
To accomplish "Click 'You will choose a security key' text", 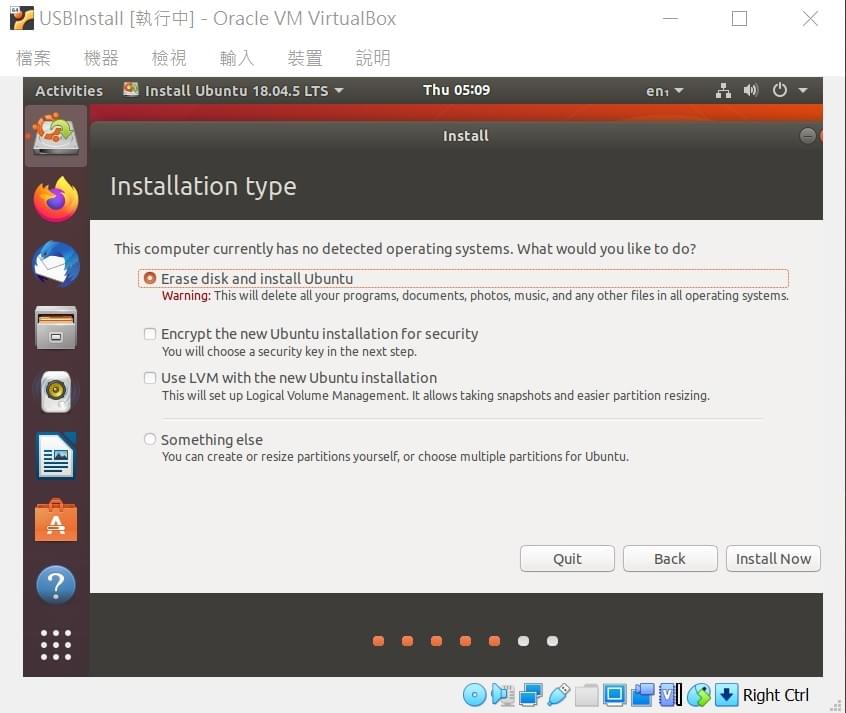I will (x=289, y=351).
